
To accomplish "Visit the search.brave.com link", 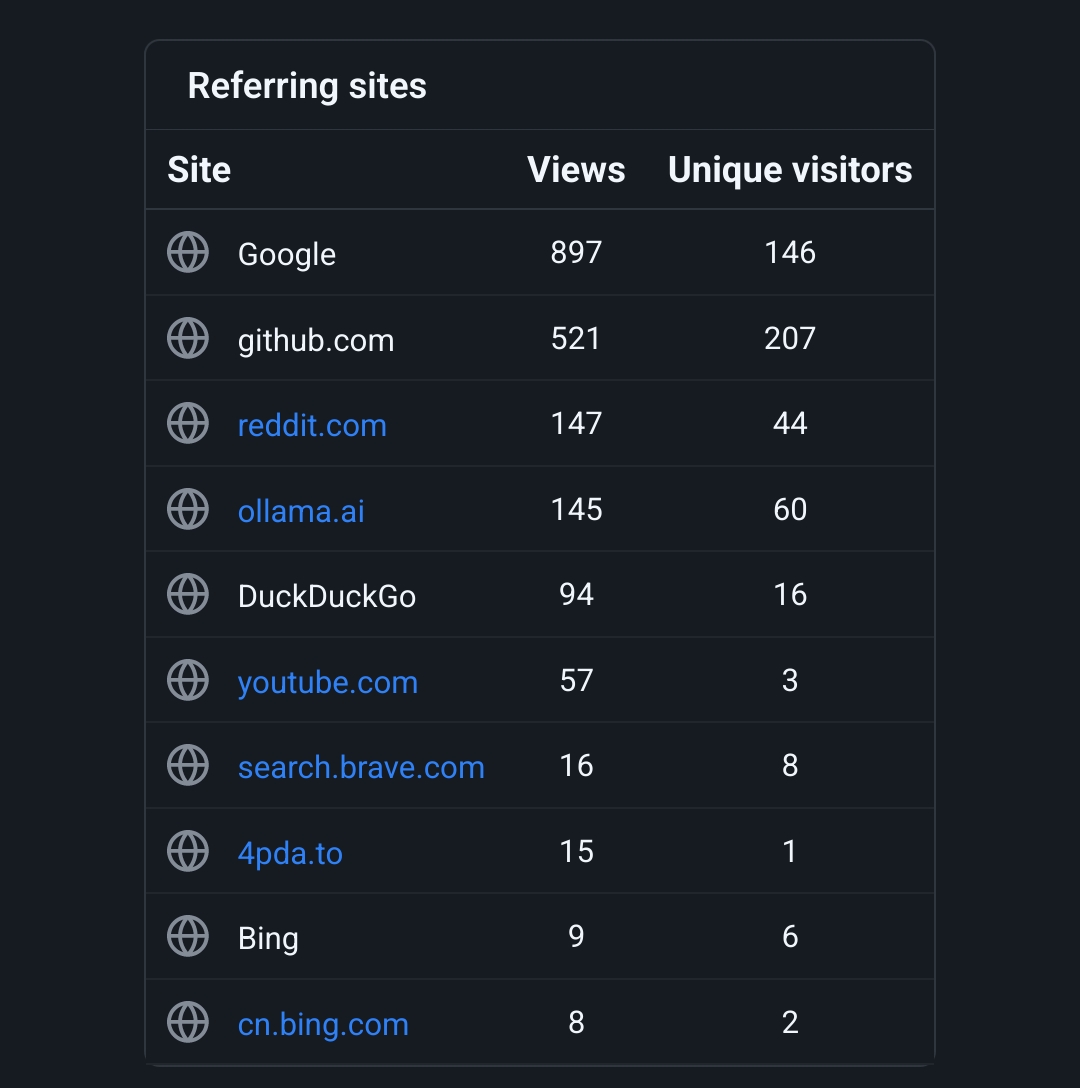I will coord(361,767).
